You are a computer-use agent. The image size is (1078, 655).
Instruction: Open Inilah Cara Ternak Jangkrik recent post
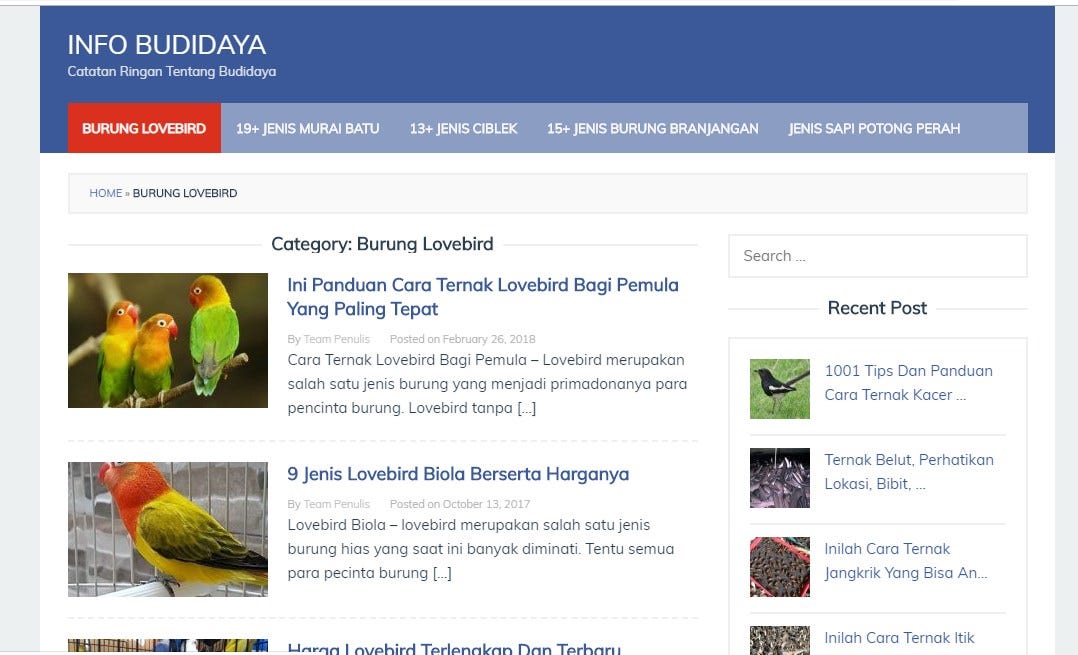[905, 561]
